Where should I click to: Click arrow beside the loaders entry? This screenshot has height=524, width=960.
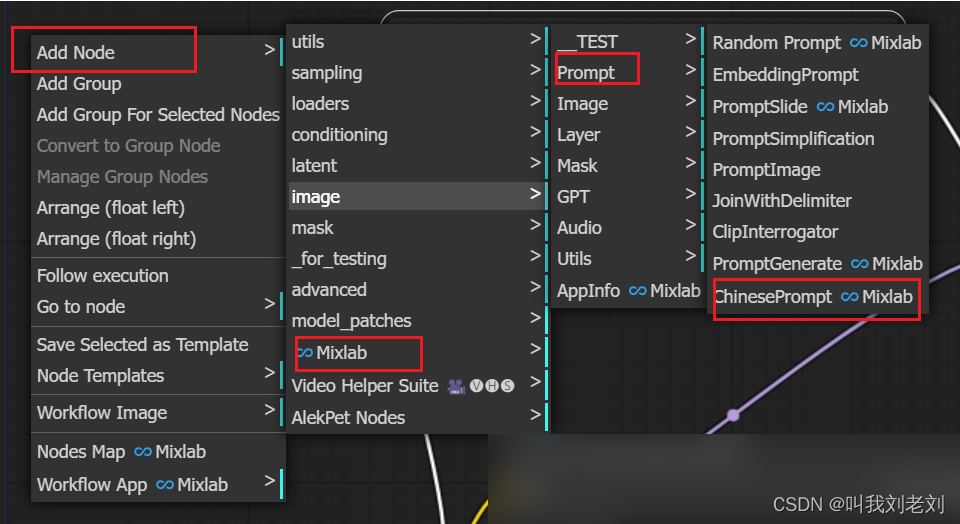coord(536,101)
